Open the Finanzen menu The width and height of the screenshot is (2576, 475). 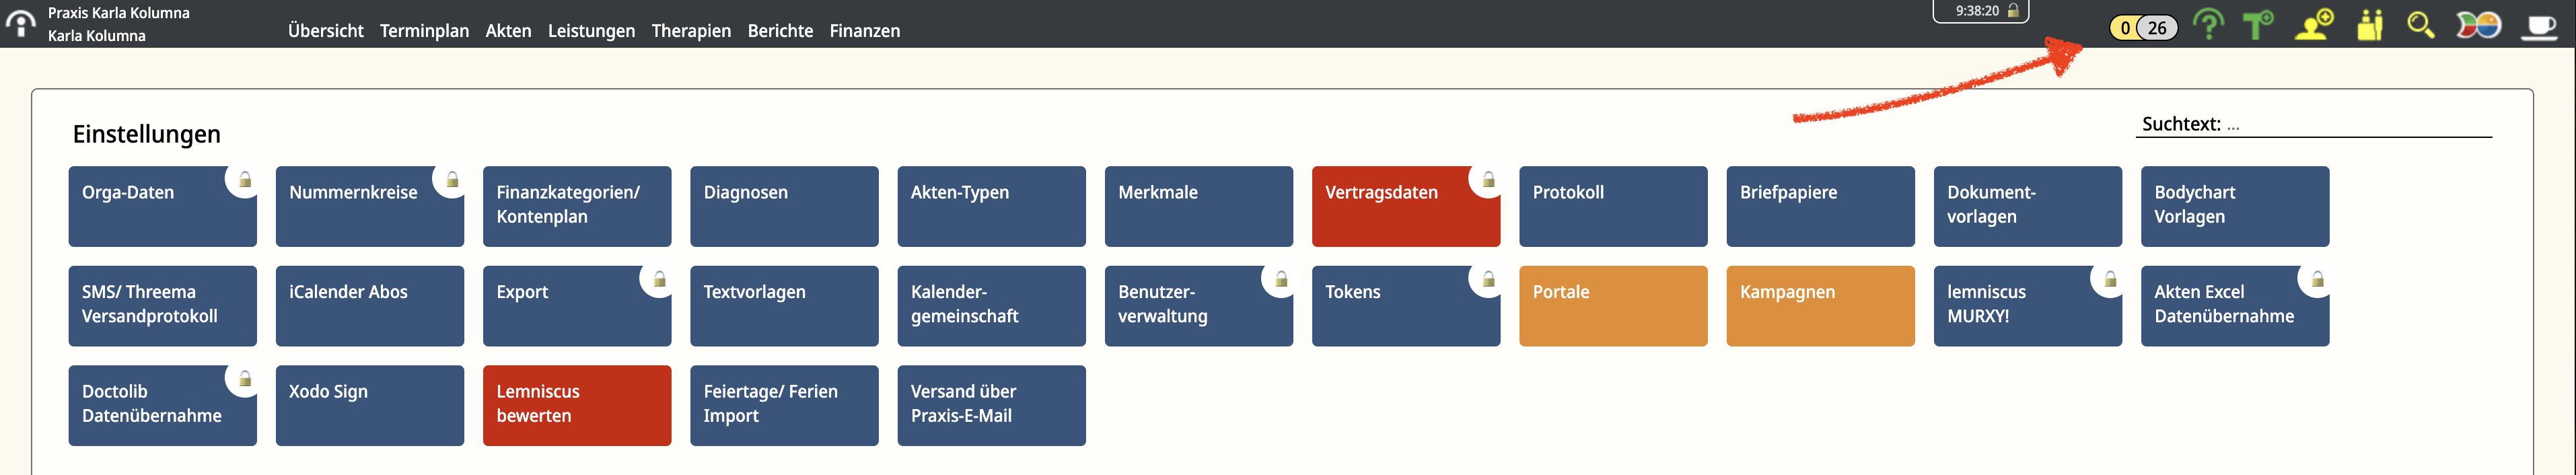point(864,31)
